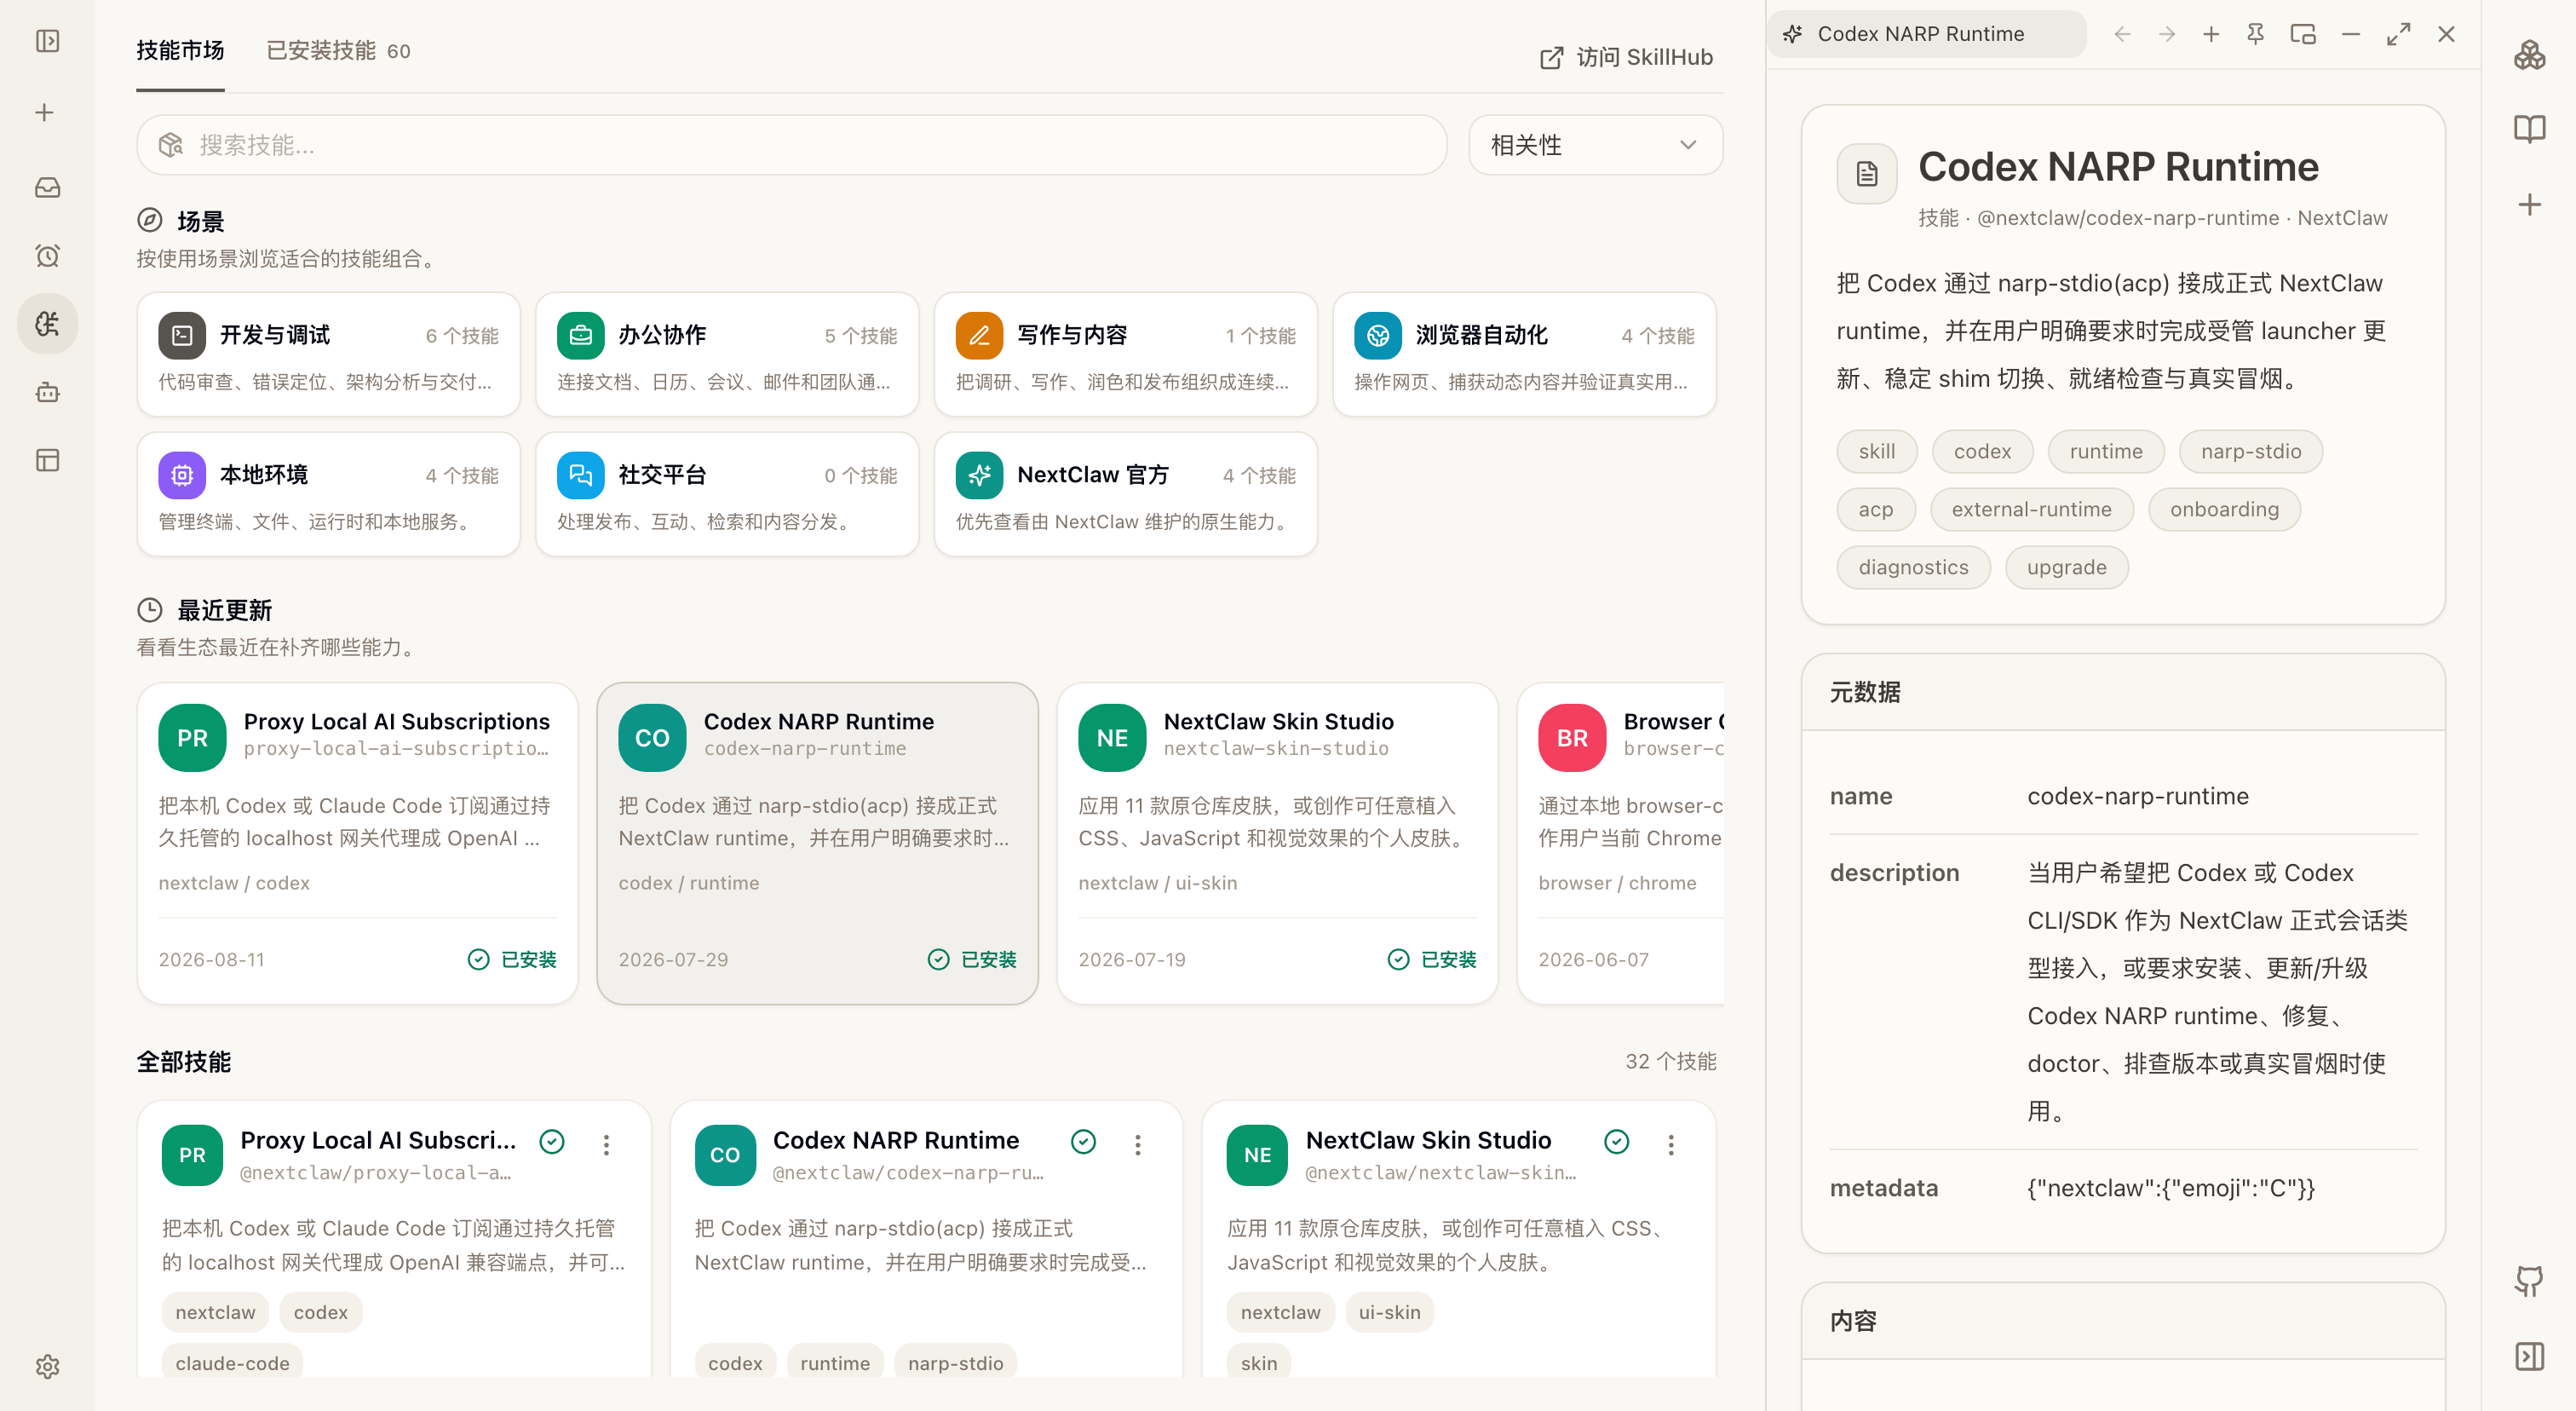2576x1411 pixels.
Task: Toggle the left sidebar panel icon
Action: 47,41
